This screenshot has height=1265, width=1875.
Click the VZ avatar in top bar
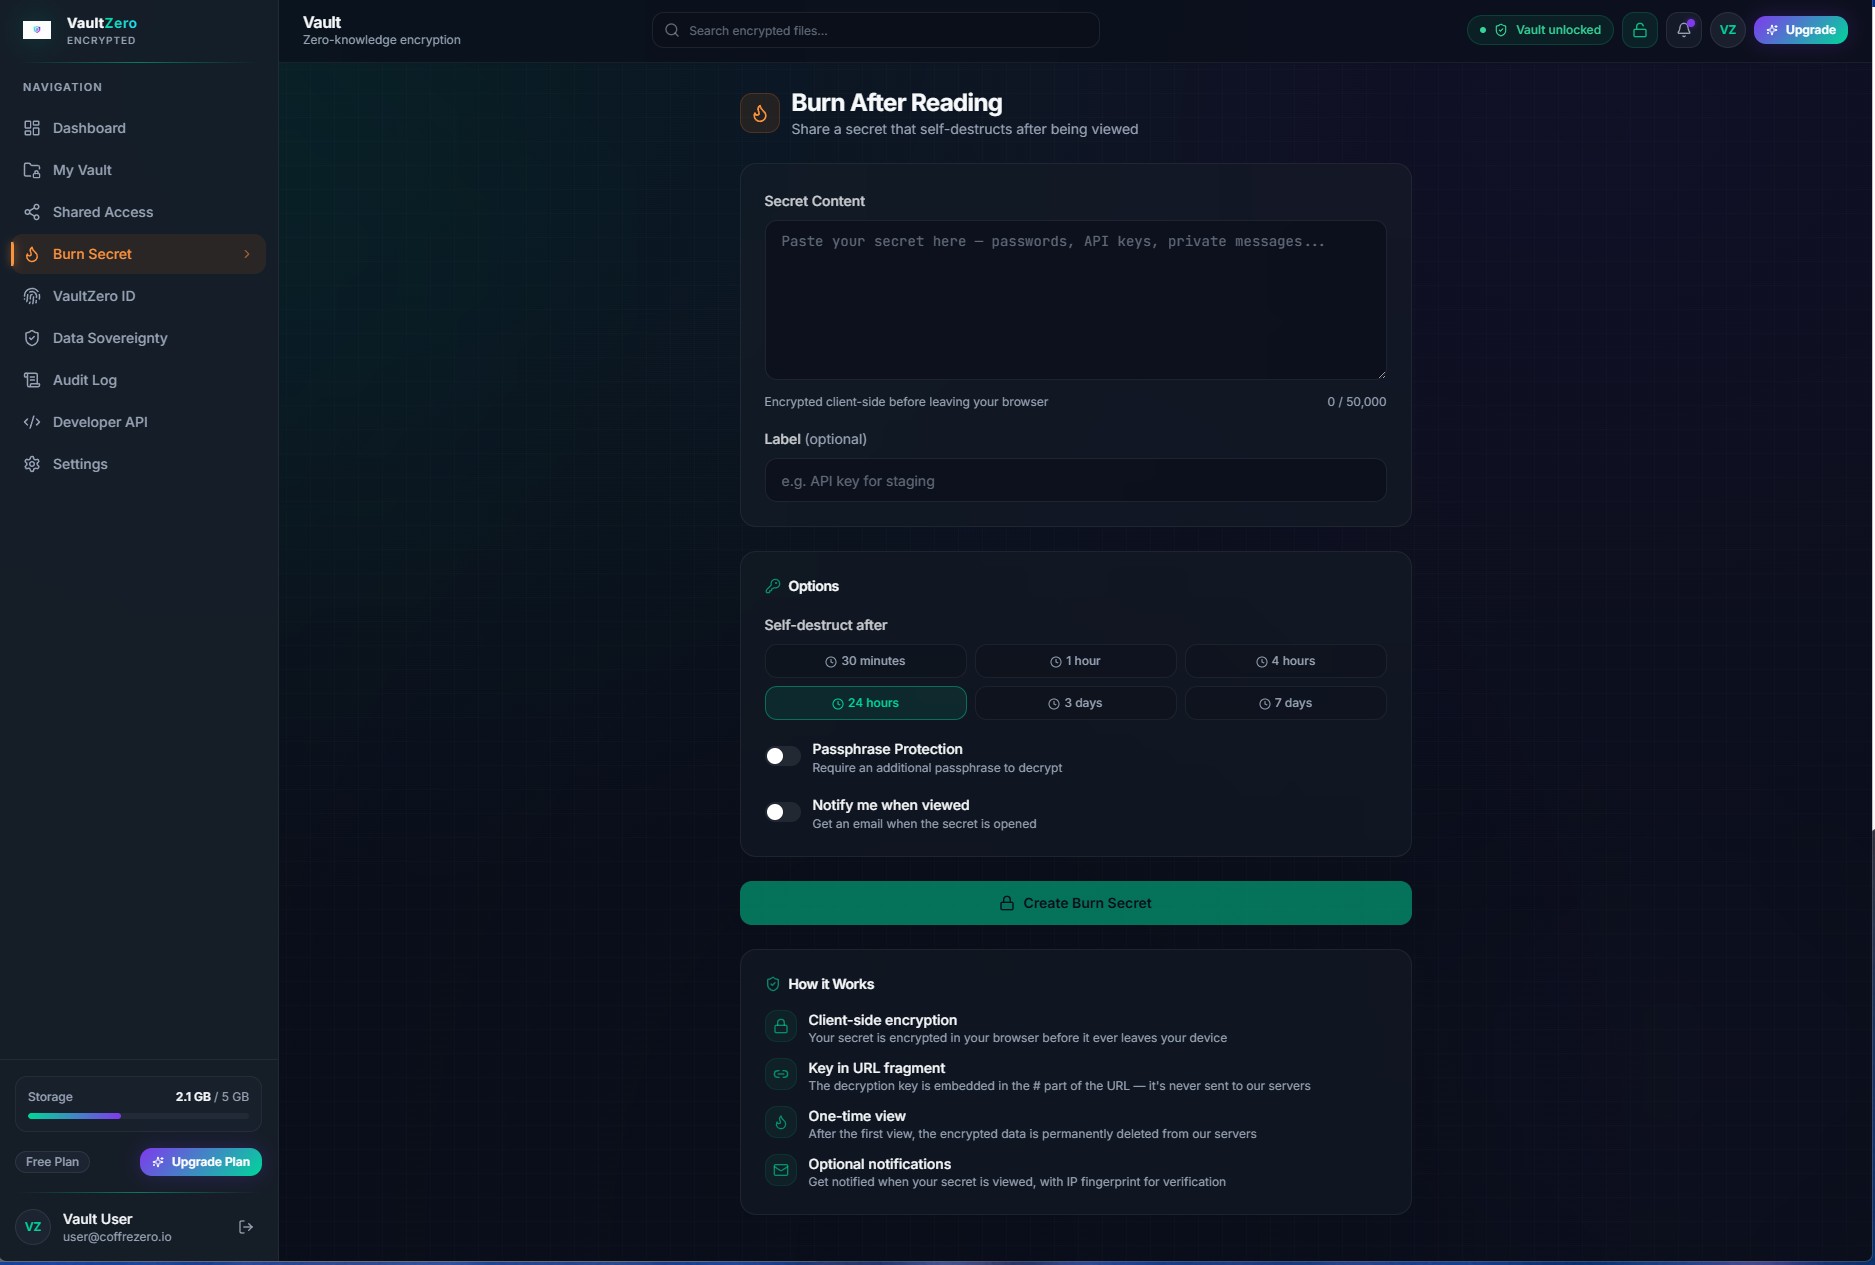(1727, 30)
